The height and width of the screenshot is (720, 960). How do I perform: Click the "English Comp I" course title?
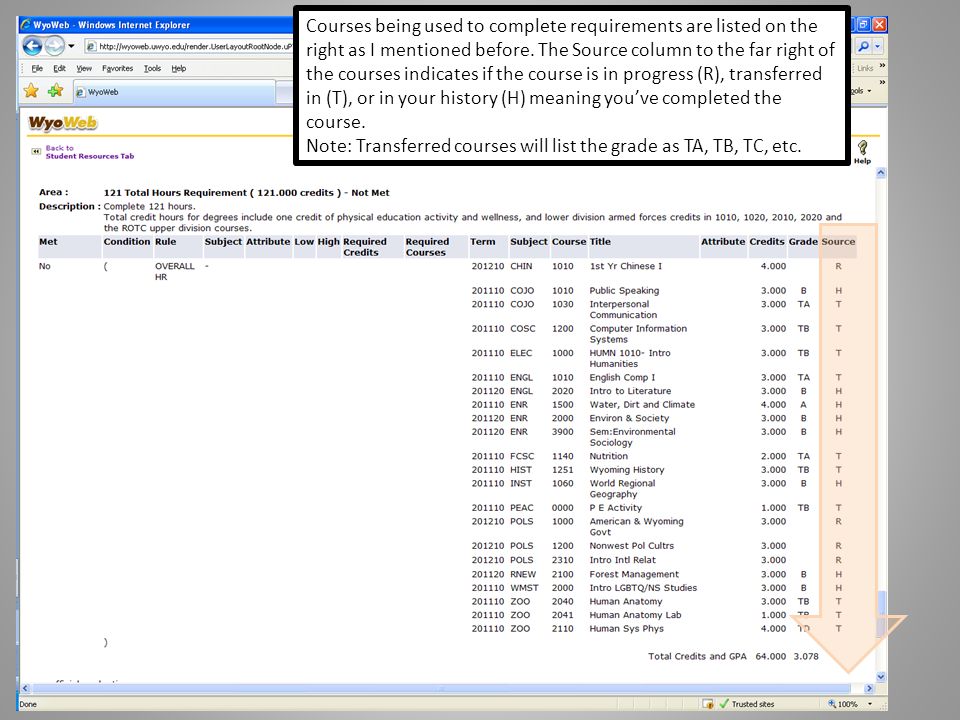click(622, 378)
